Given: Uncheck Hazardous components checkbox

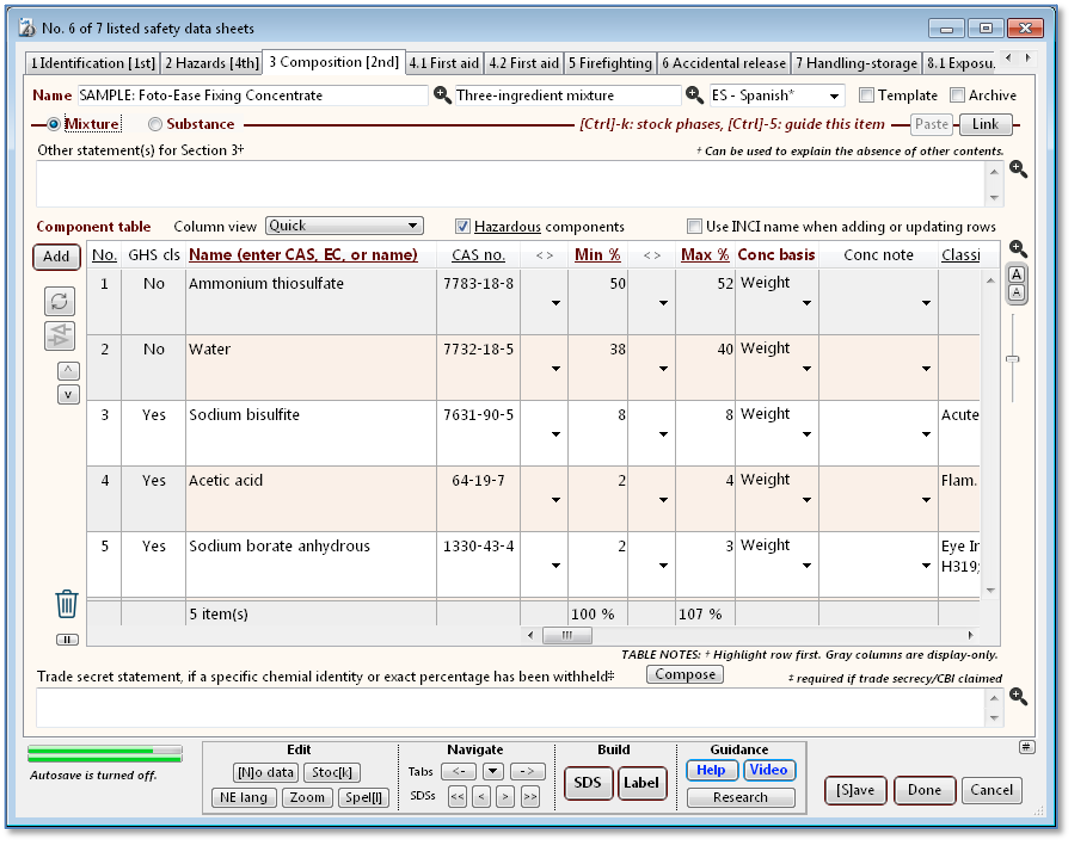Looking at the screenshot, I should pyautogui.click(x=463, y=226).
